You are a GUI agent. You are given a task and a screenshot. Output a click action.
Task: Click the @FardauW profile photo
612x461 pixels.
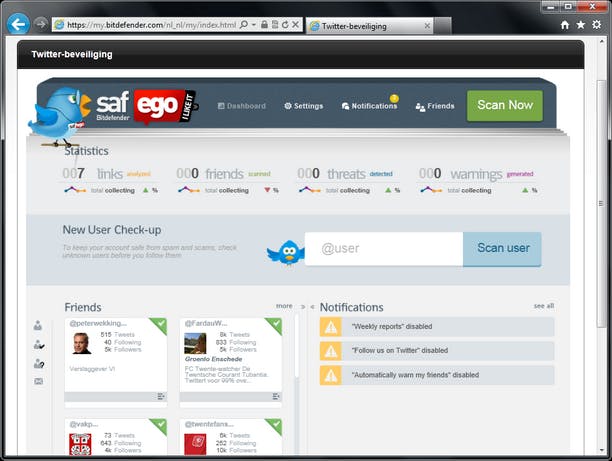pyautogui.click(x=195, y=344)
